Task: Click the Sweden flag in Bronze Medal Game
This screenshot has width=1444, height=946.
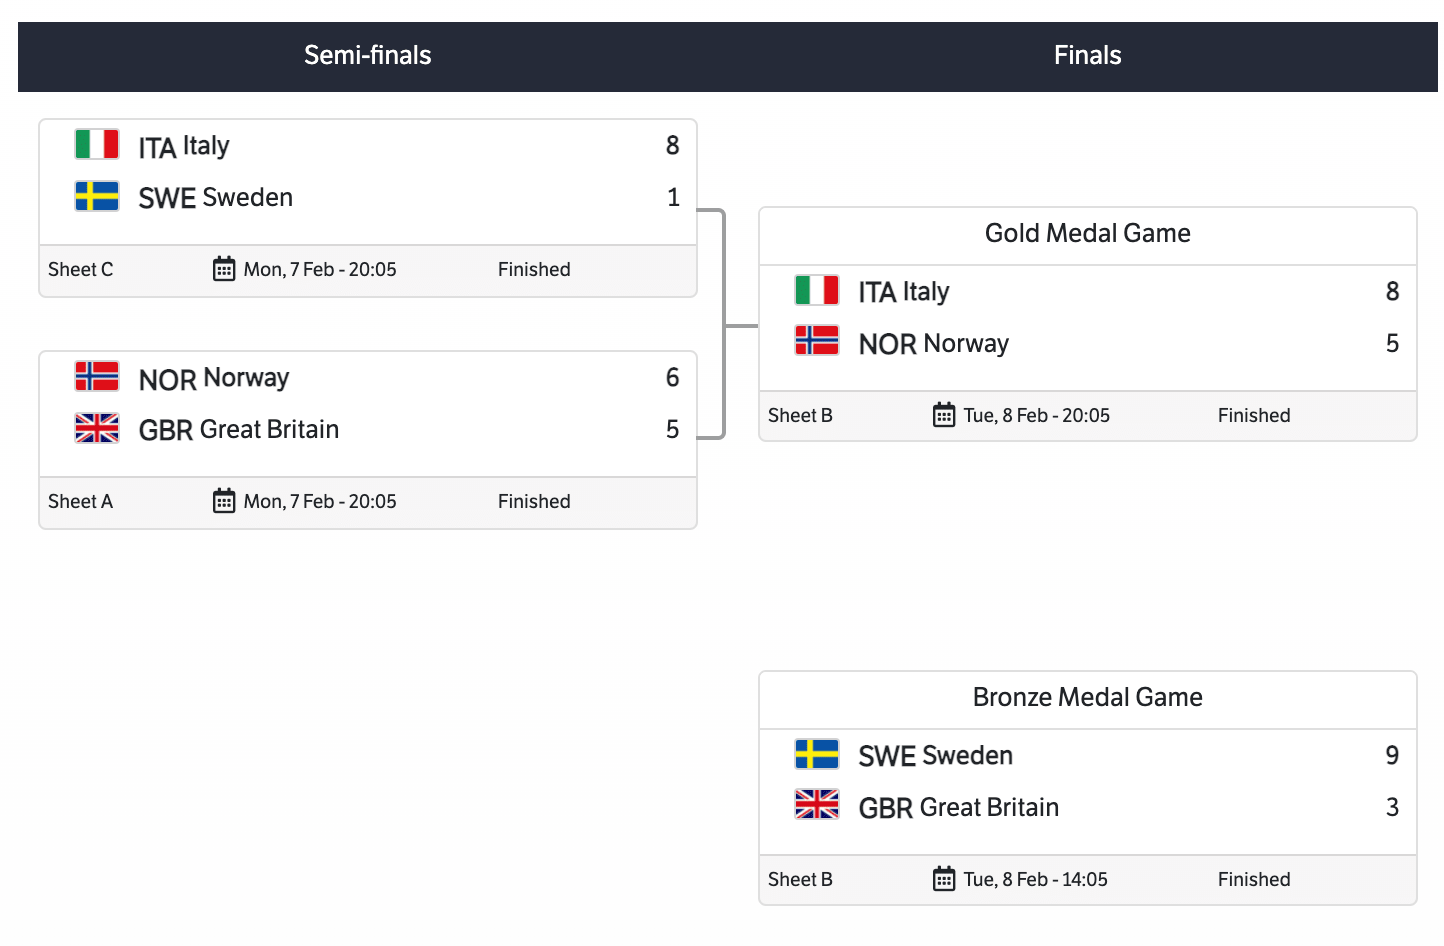Action: (817, 754)
